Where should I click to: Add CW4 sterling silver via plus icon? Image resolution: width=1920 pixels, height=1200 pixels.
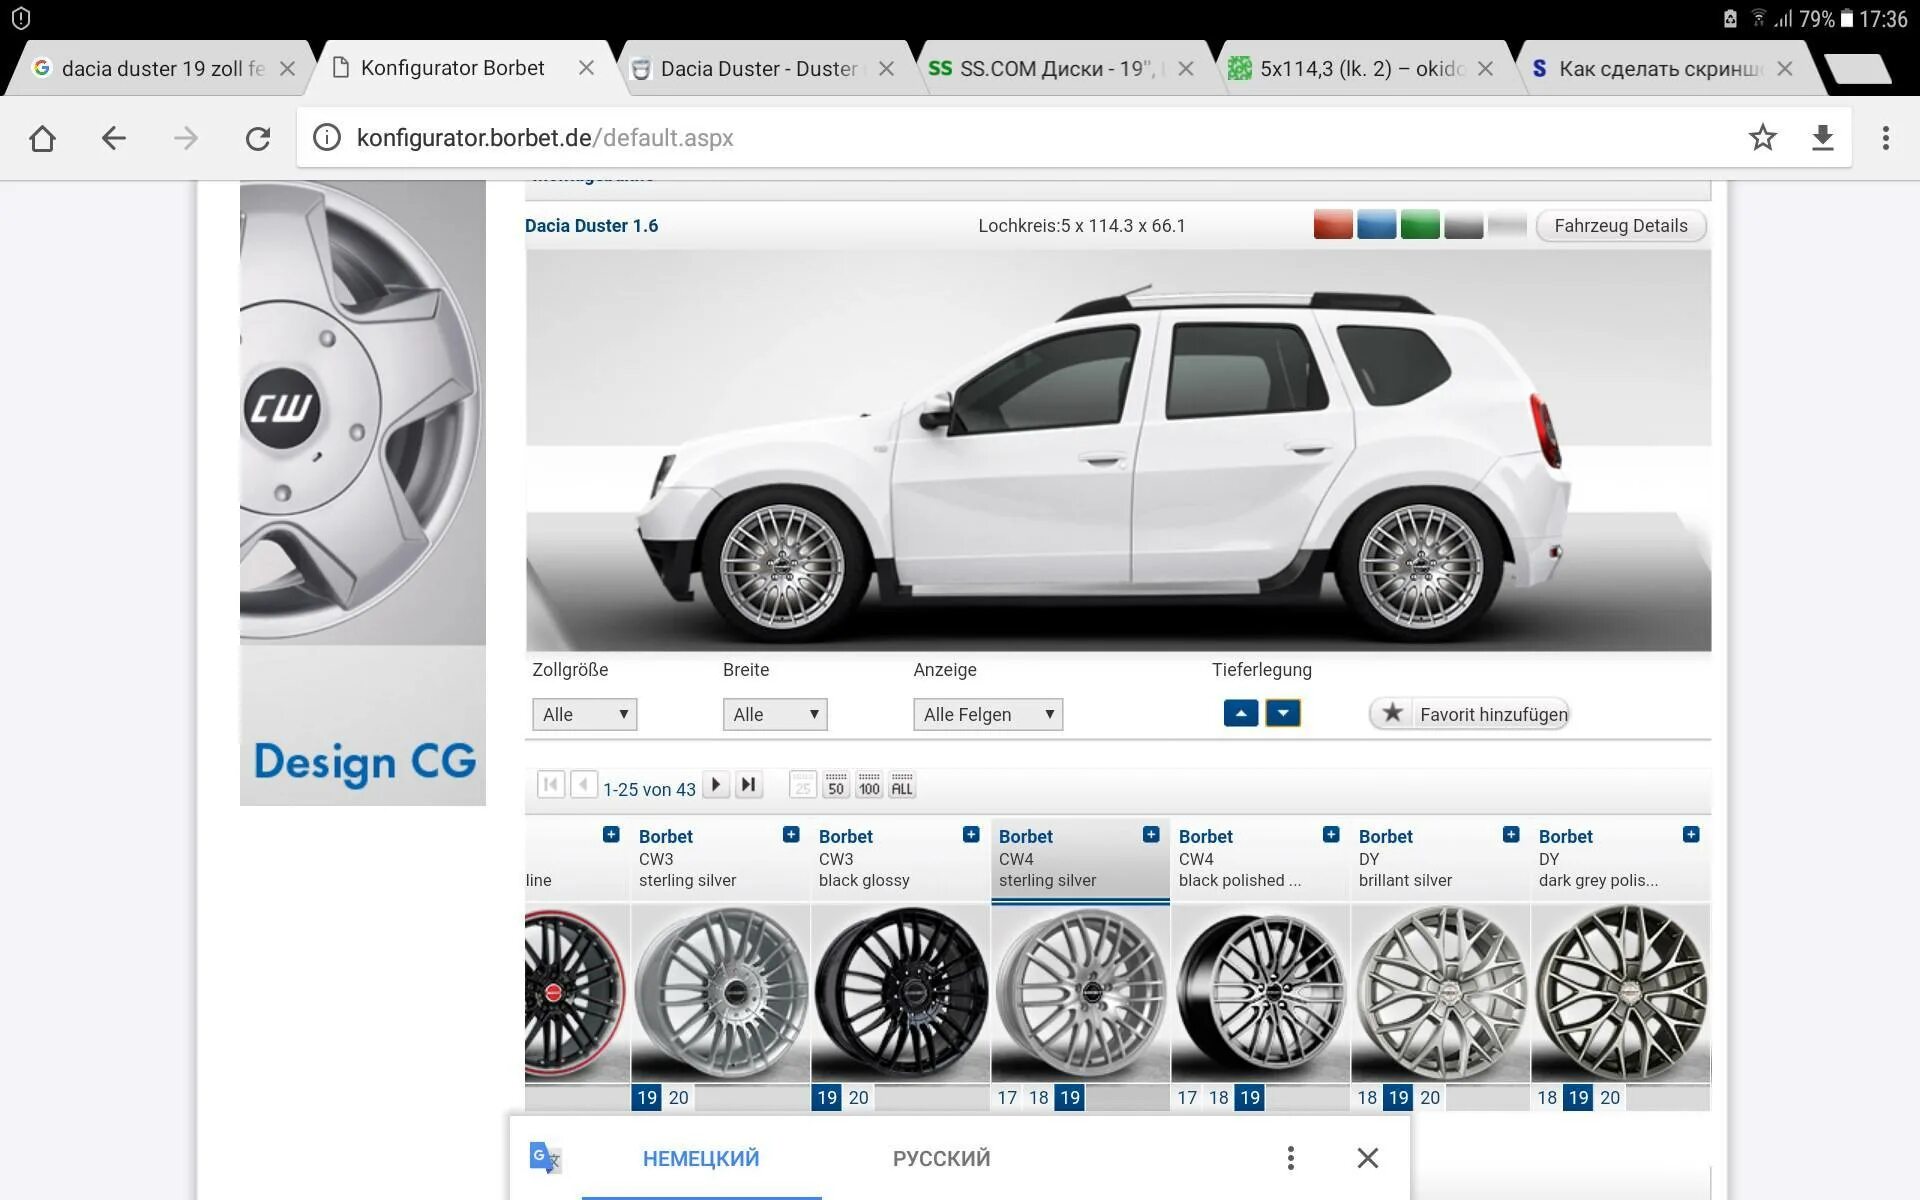click(x=1151, y=835)
